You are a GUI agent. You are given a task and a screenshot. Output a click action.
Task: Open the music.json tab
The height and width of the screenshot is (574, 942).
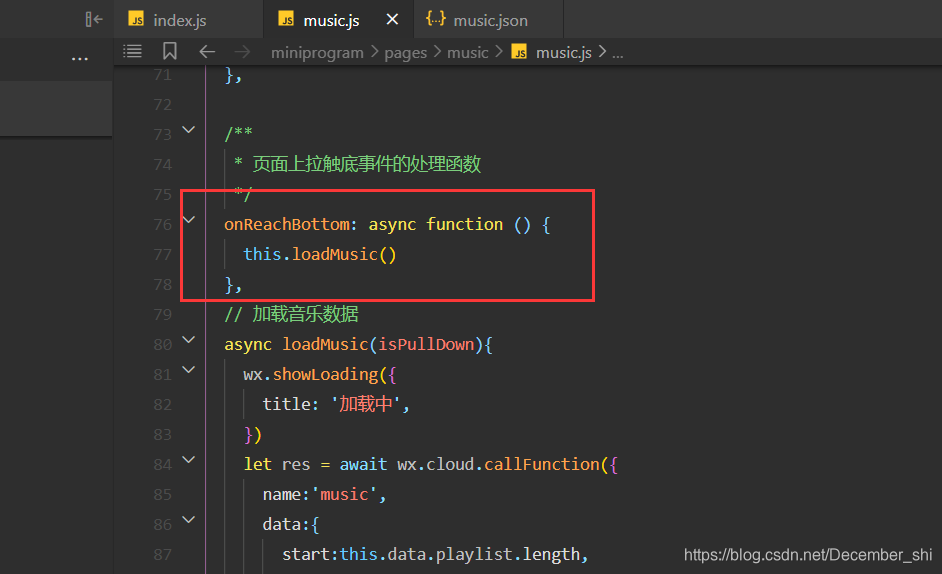[x=488, y=20]
